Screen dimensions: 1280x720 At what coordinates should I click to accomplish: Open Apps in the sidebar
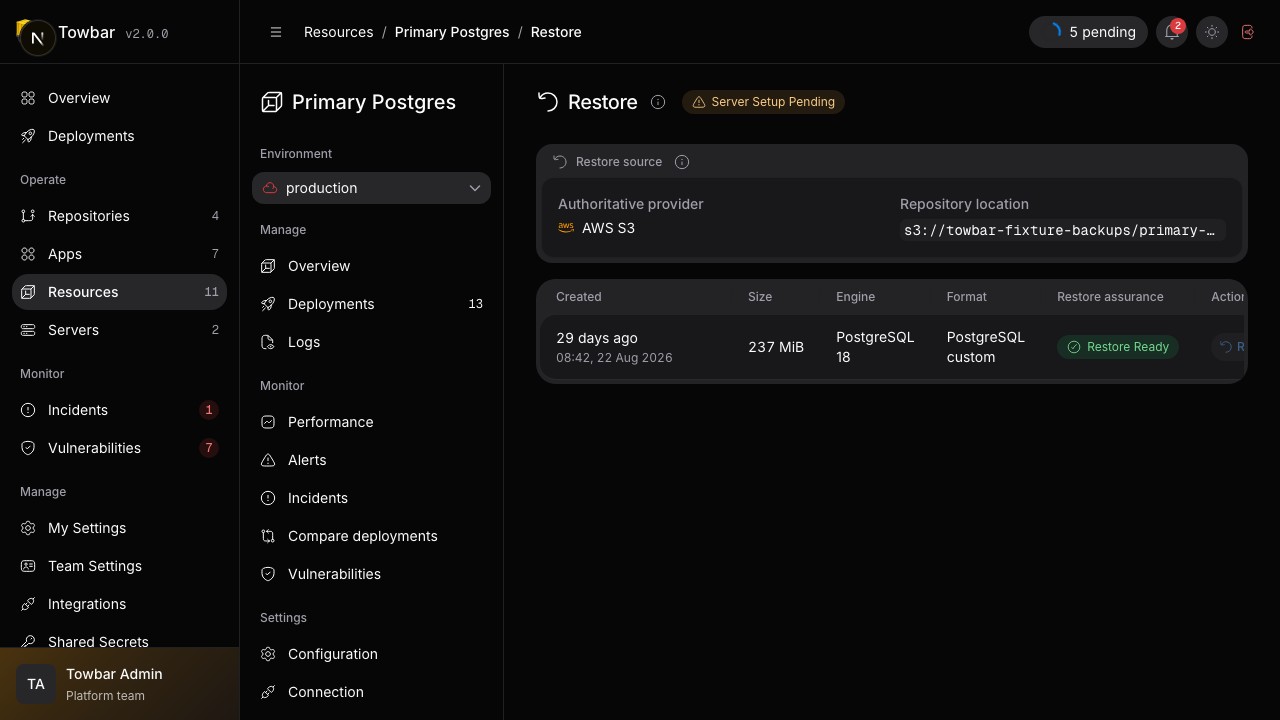coord(120,254)
